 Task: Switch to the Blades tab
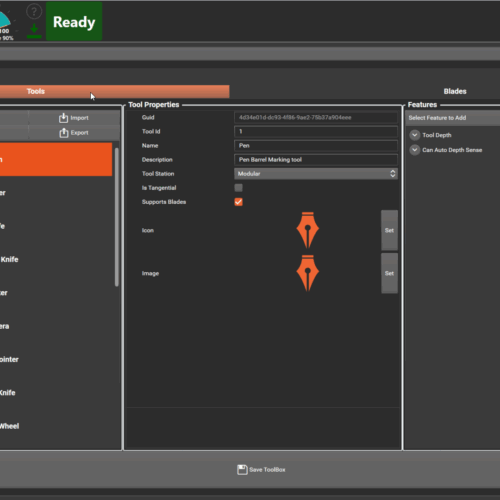click(455, 91)
